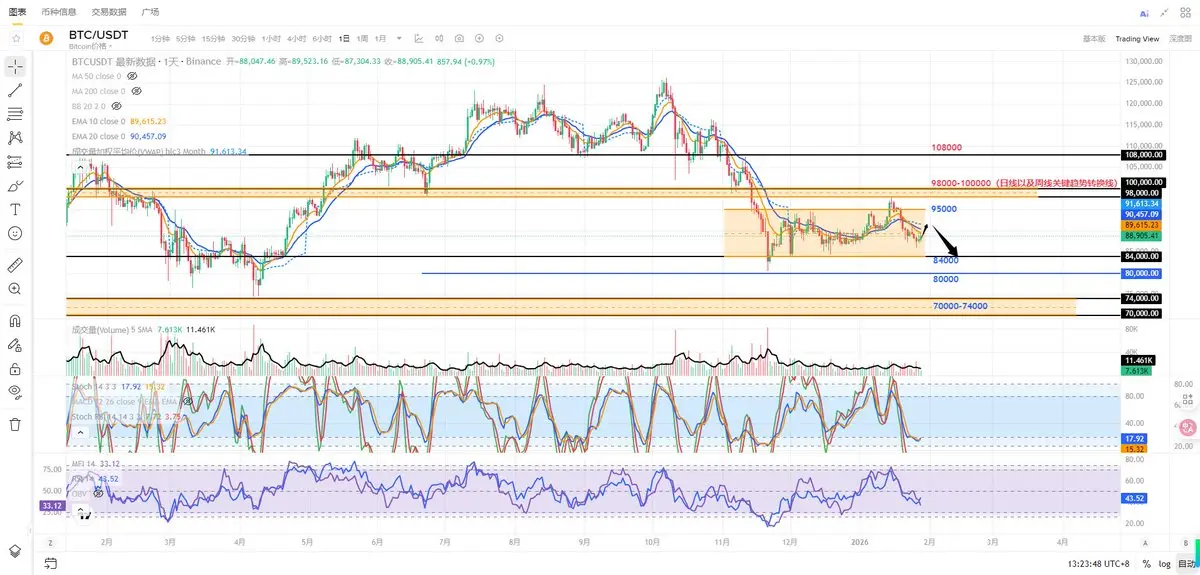Select the Trading View chart mode
The width and height of the screenshot is (1200, 575).
1137,38
